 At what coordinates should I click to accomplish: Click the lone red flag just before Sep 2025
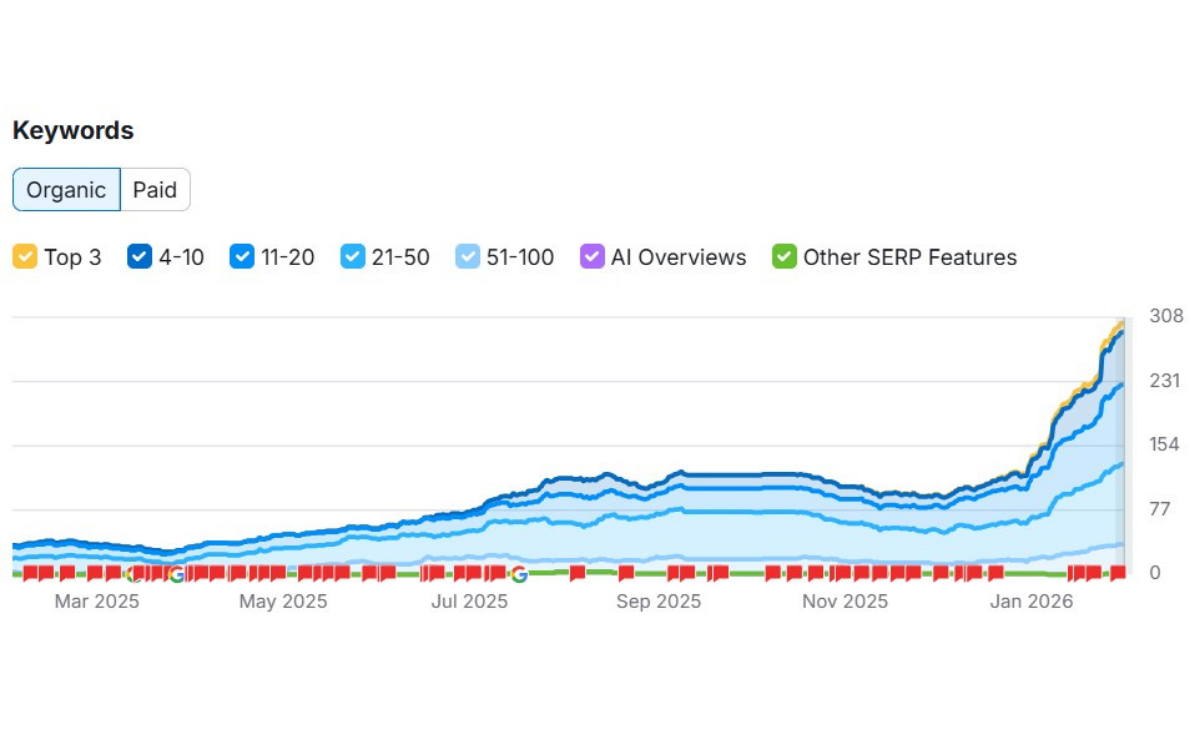(x=626, y=573)
